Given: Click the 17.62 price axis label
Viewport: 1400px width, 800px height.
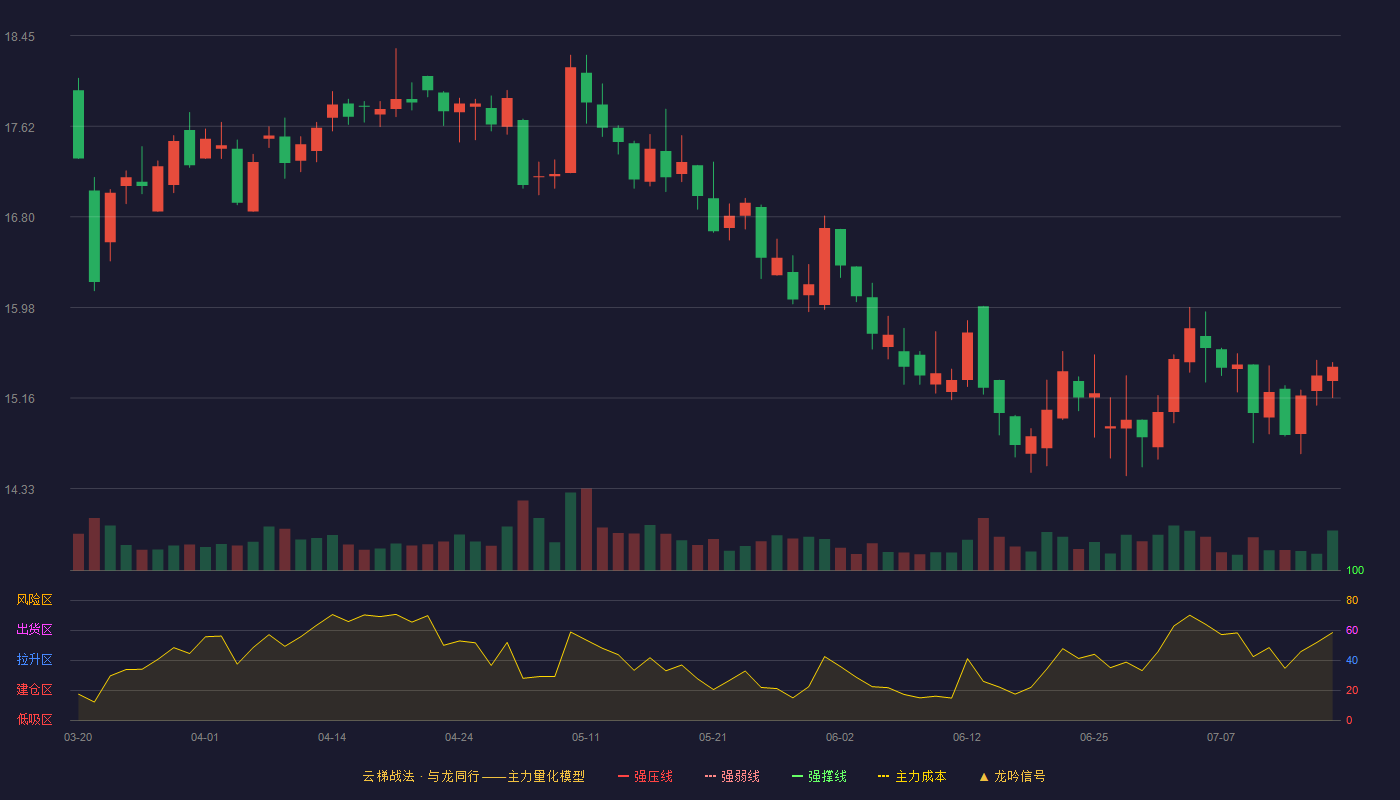Looking at the screenshot, I should point(20,127).
